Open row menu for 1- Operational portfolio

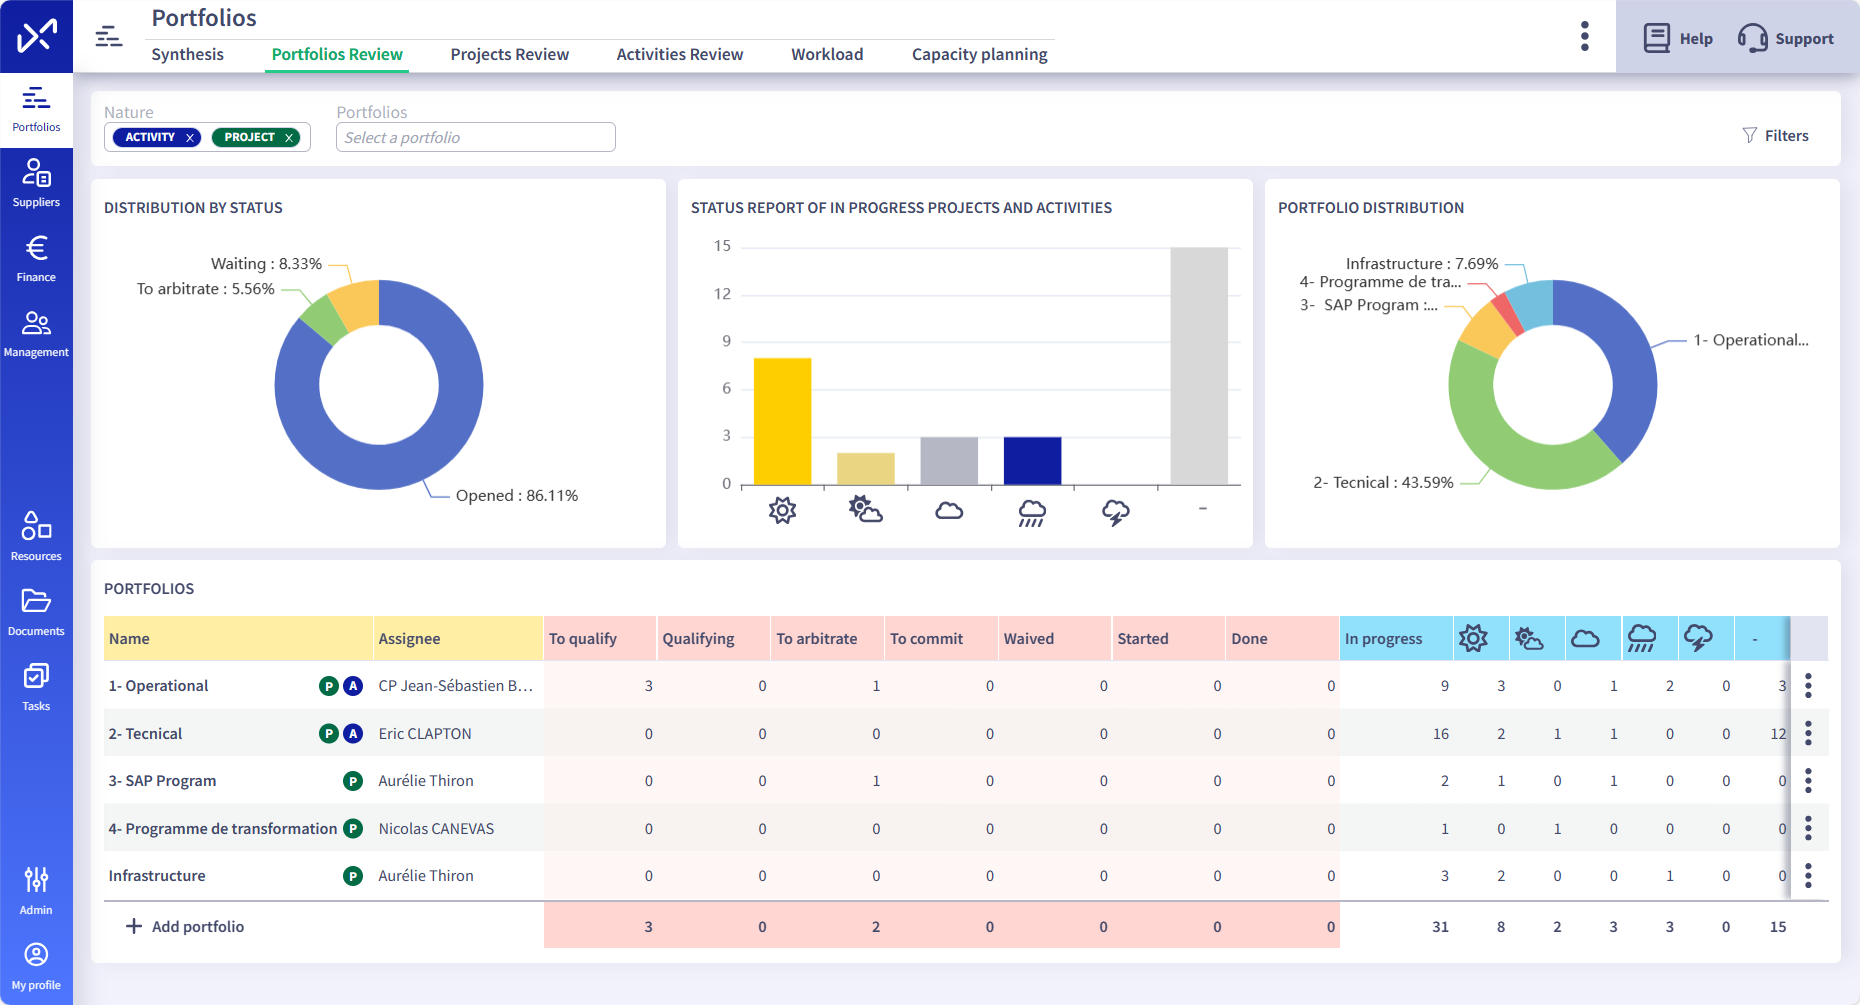click(1808, 686)
